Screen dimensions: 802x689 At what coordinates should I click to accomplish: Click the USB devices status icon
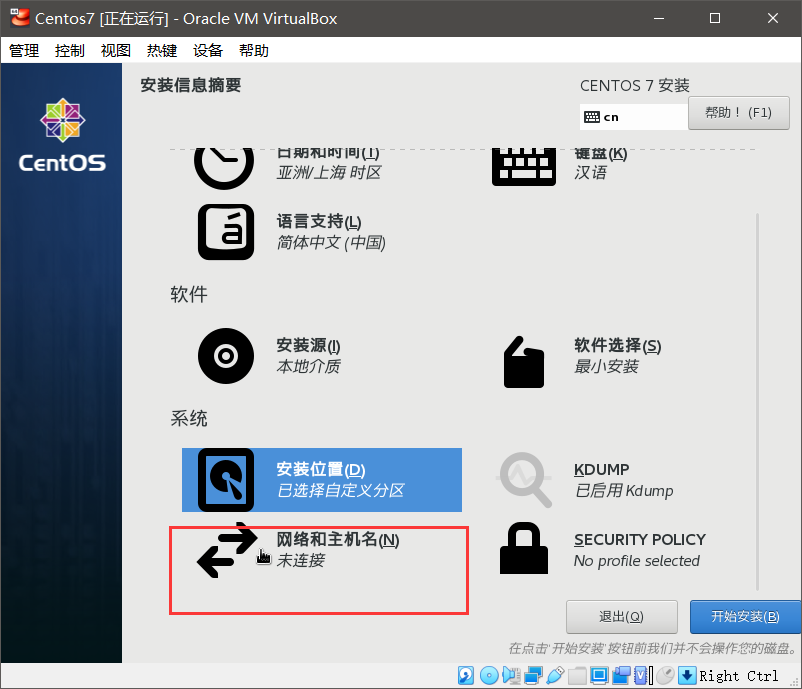555,676
